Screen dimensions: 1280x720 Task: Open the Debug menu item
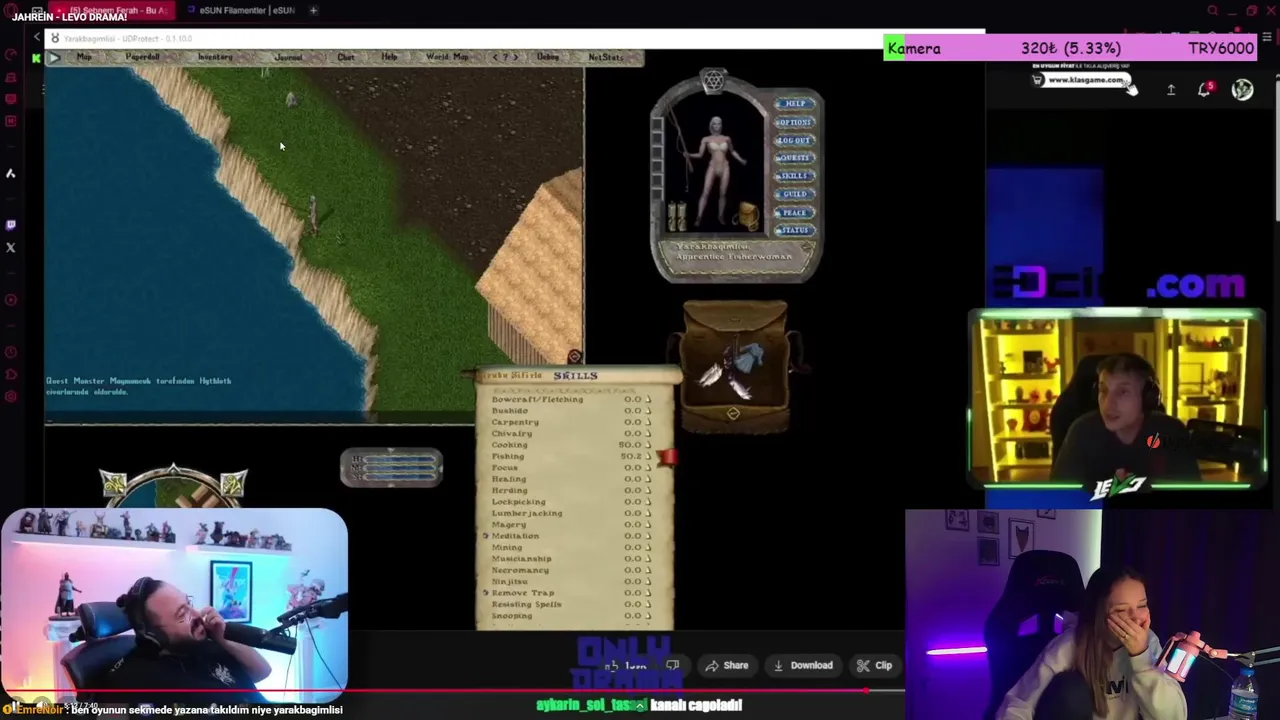tap(548, 57)
